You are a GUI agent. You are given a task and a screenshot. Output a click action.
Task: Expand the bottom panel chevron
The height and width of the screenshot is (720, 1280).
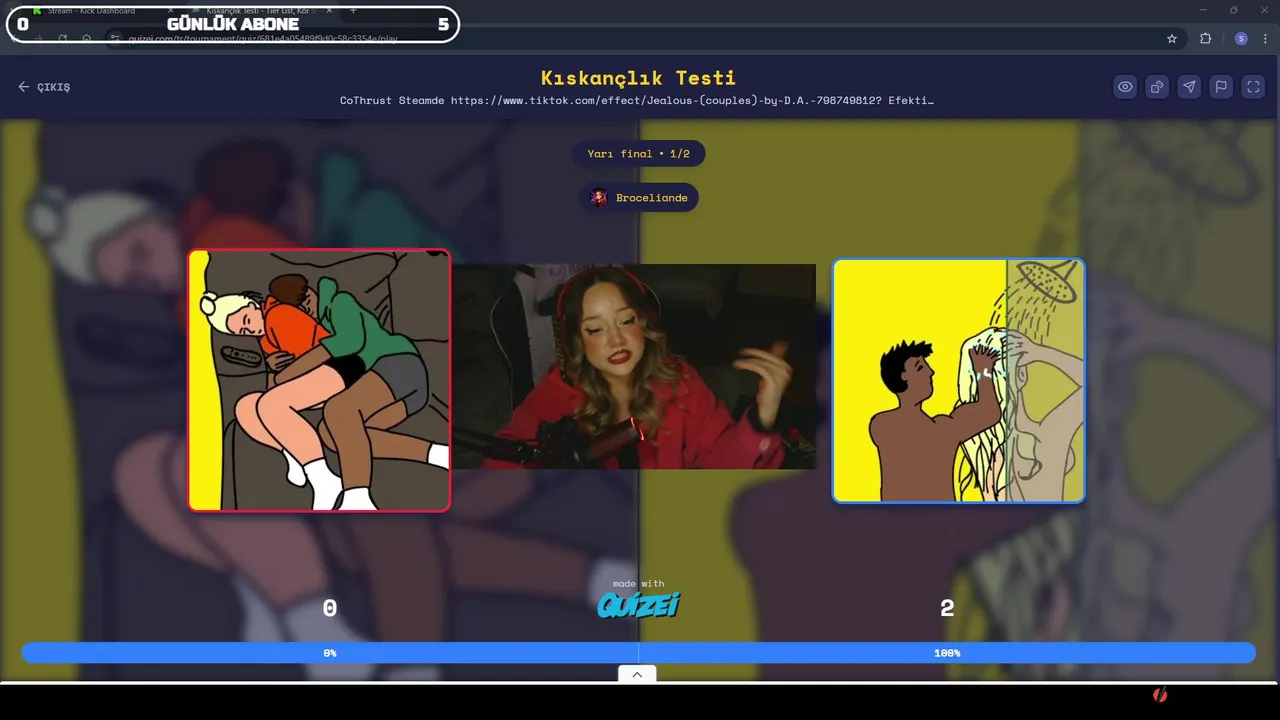637,674
